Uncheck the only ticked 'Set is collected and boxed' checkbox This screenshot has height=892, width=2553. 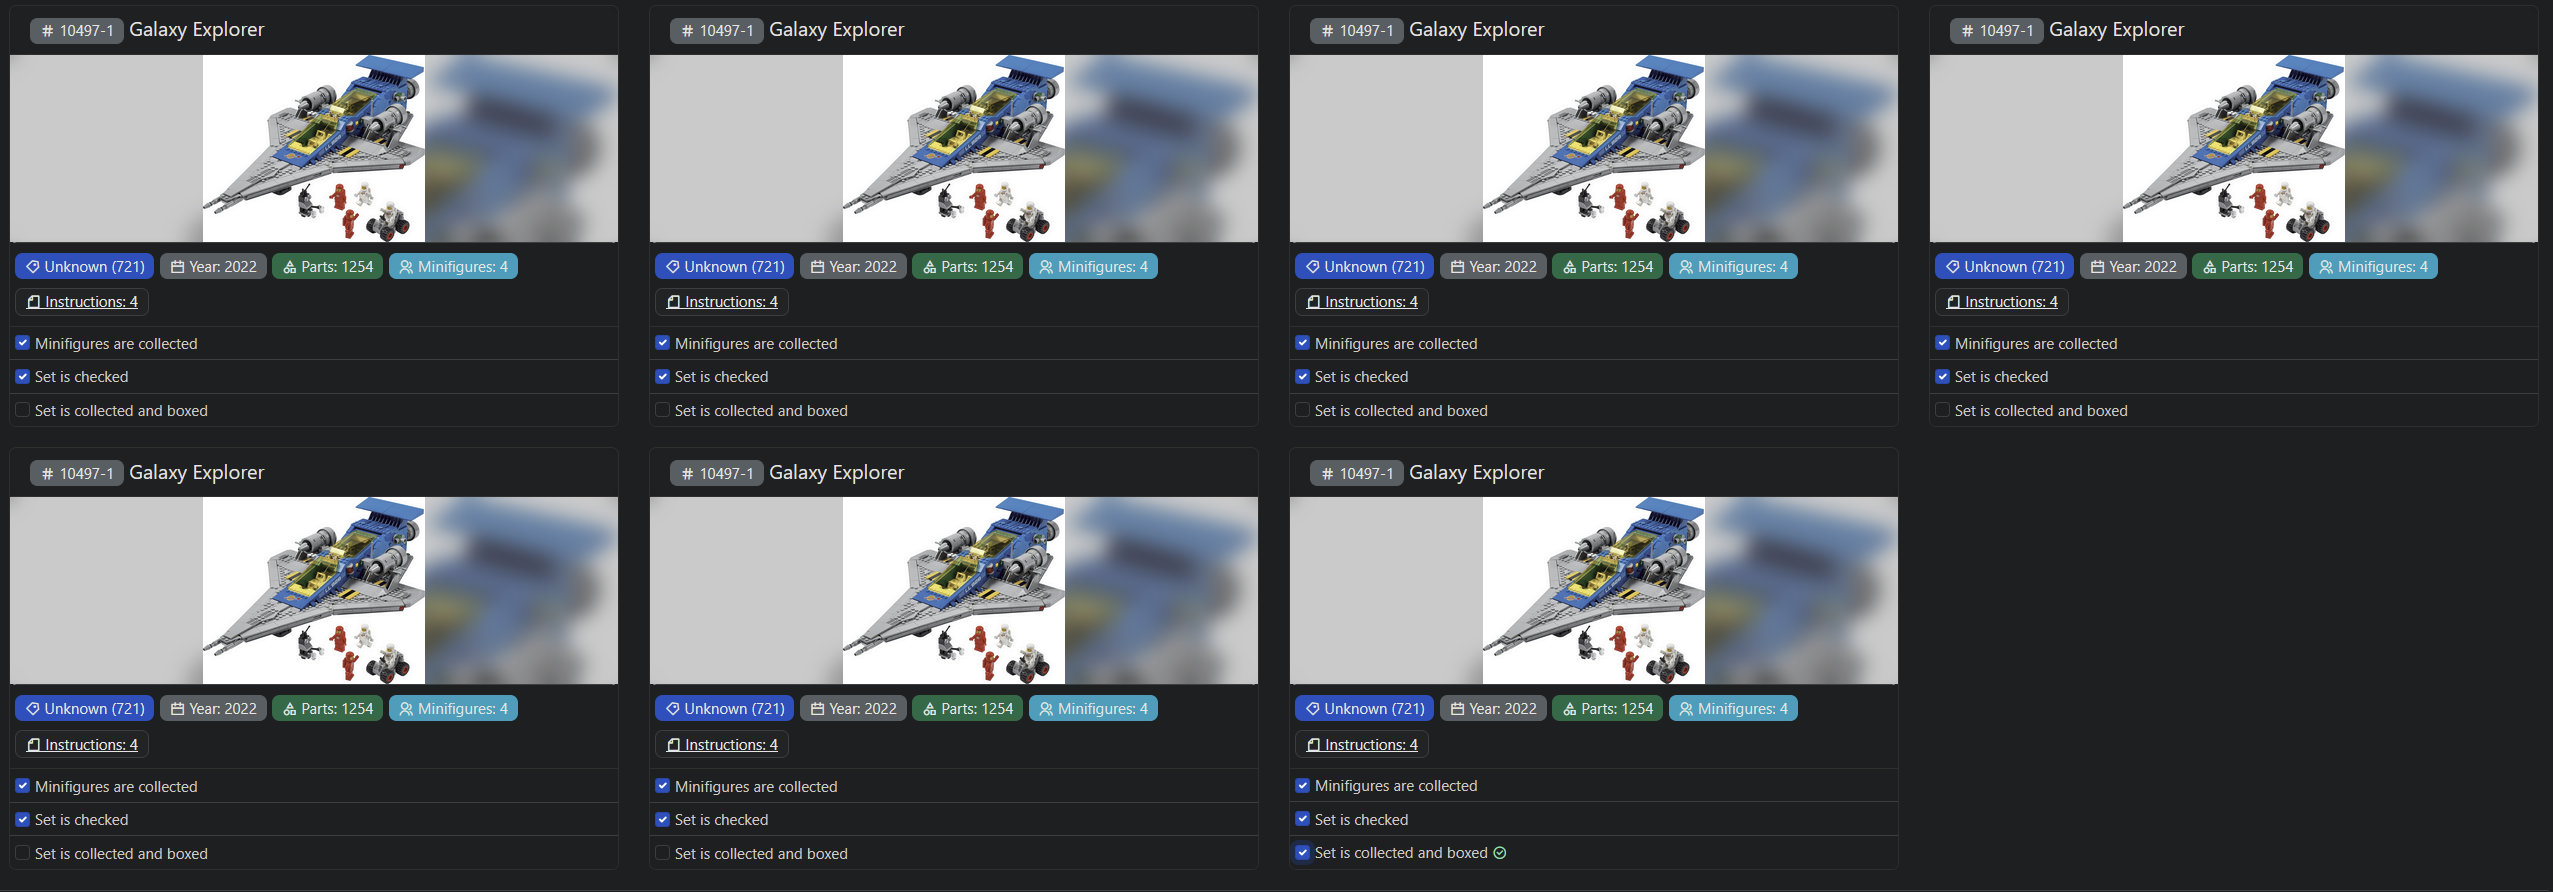pos(1302,853)
